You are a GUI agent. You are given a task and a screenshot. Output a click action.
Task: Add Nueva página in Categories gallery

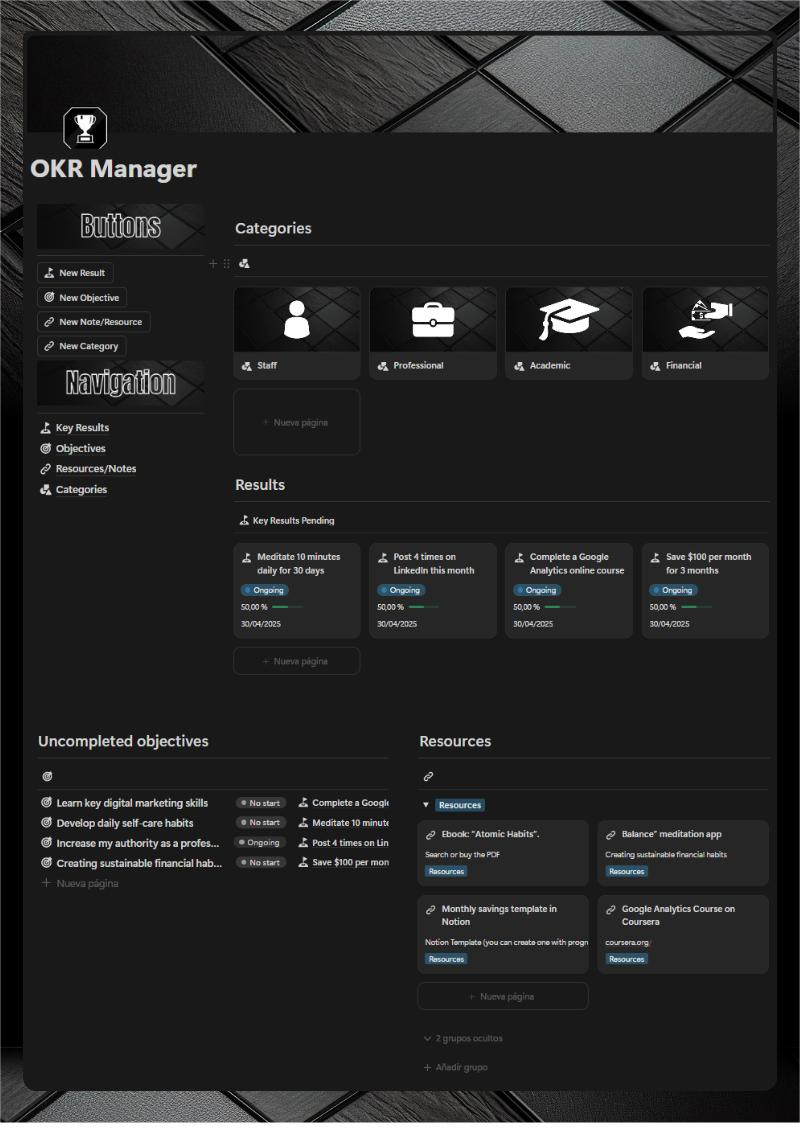297,422
